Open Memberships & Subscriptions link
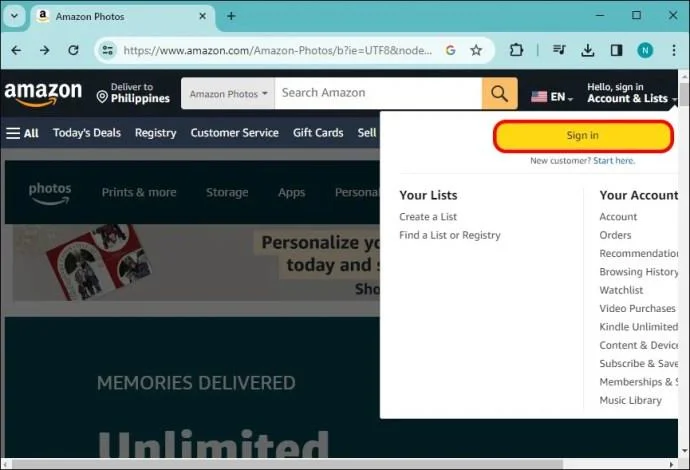The height and width of the screenshot is (470, 690). [639, 382]
